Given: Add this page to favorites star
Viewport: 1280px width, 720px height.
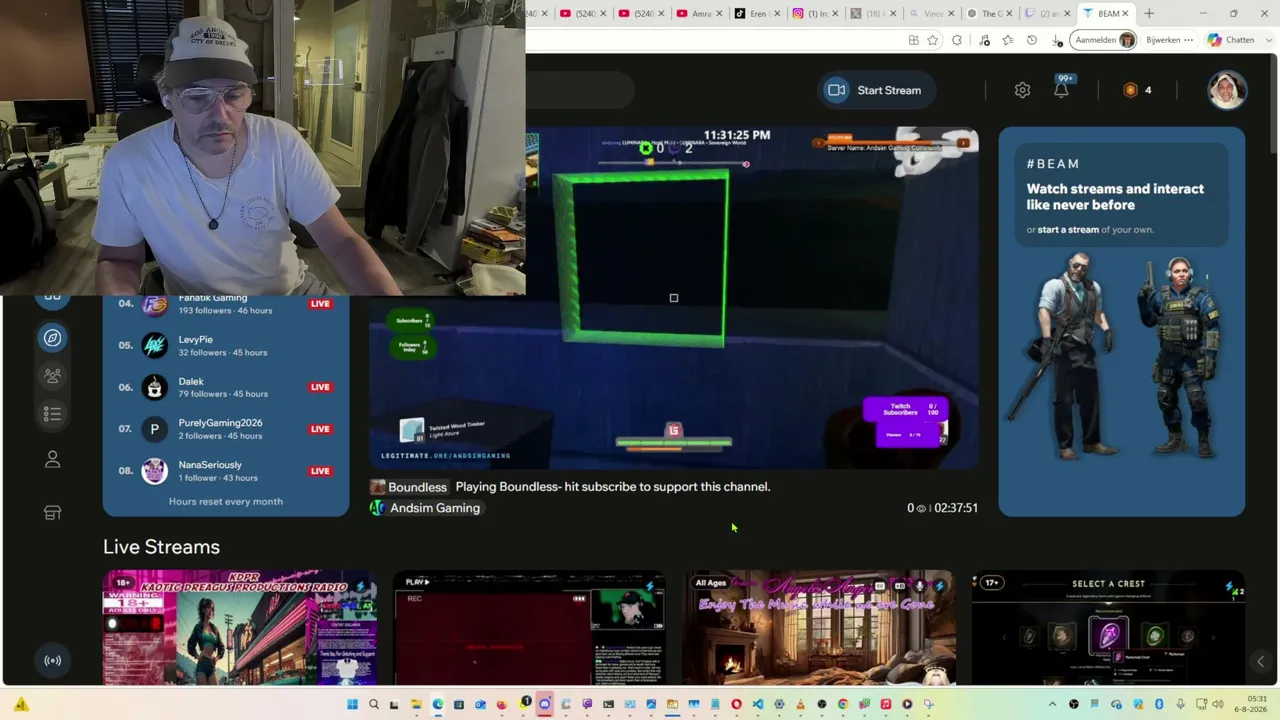Looking at the screenshot, I should click(x=933, y=40).
